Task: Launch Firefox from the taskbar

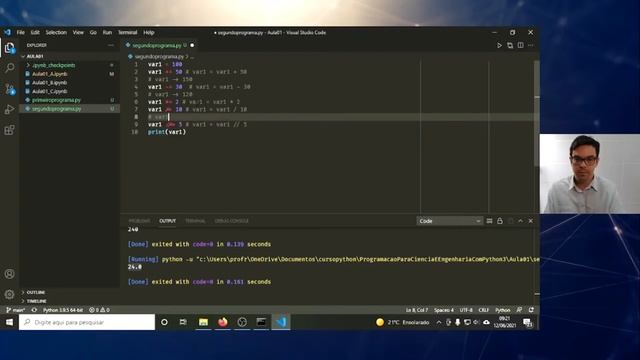Action: pyautogui.click(x=222, y=322)
